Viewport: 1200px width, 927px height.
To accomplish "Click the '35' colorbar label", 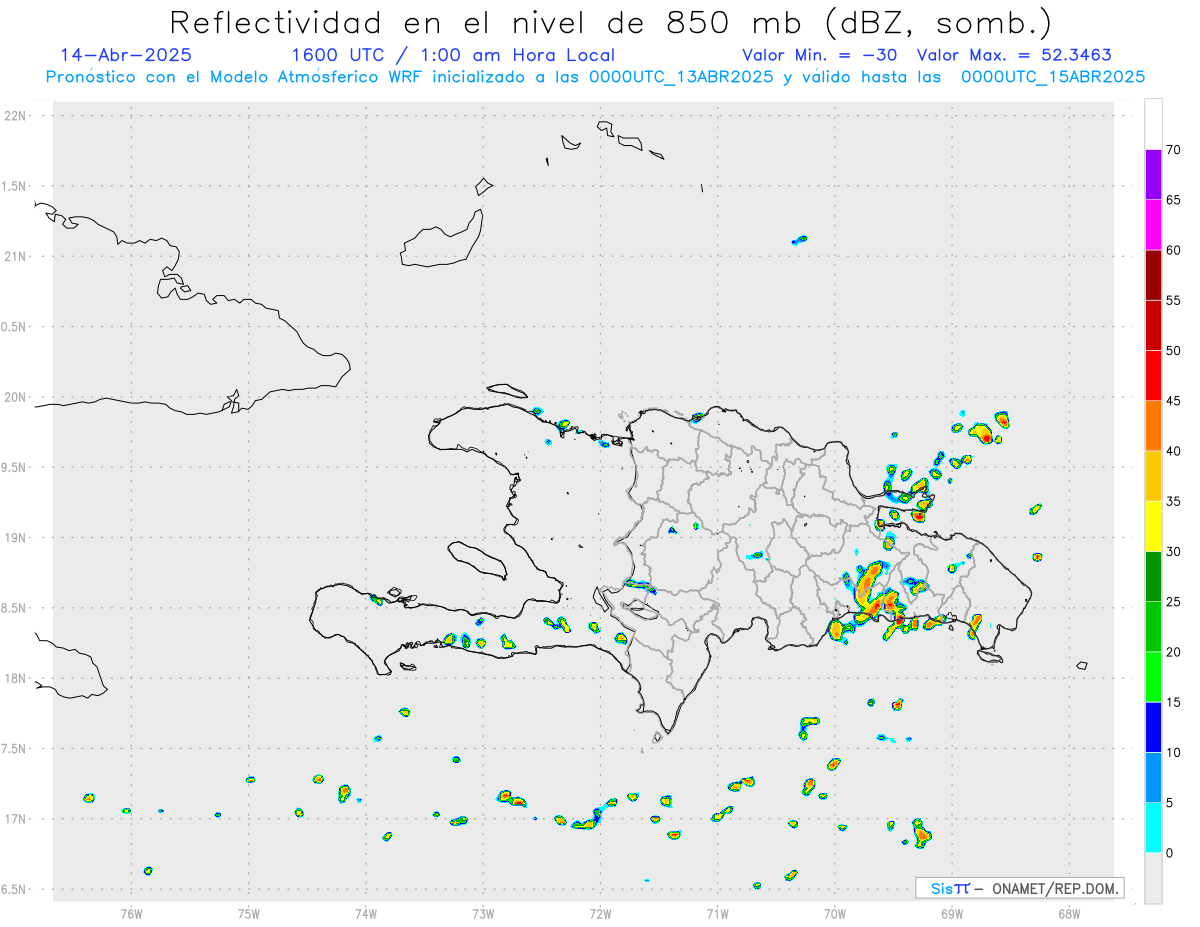I will pyautogui.click(x=1174, y=501).
